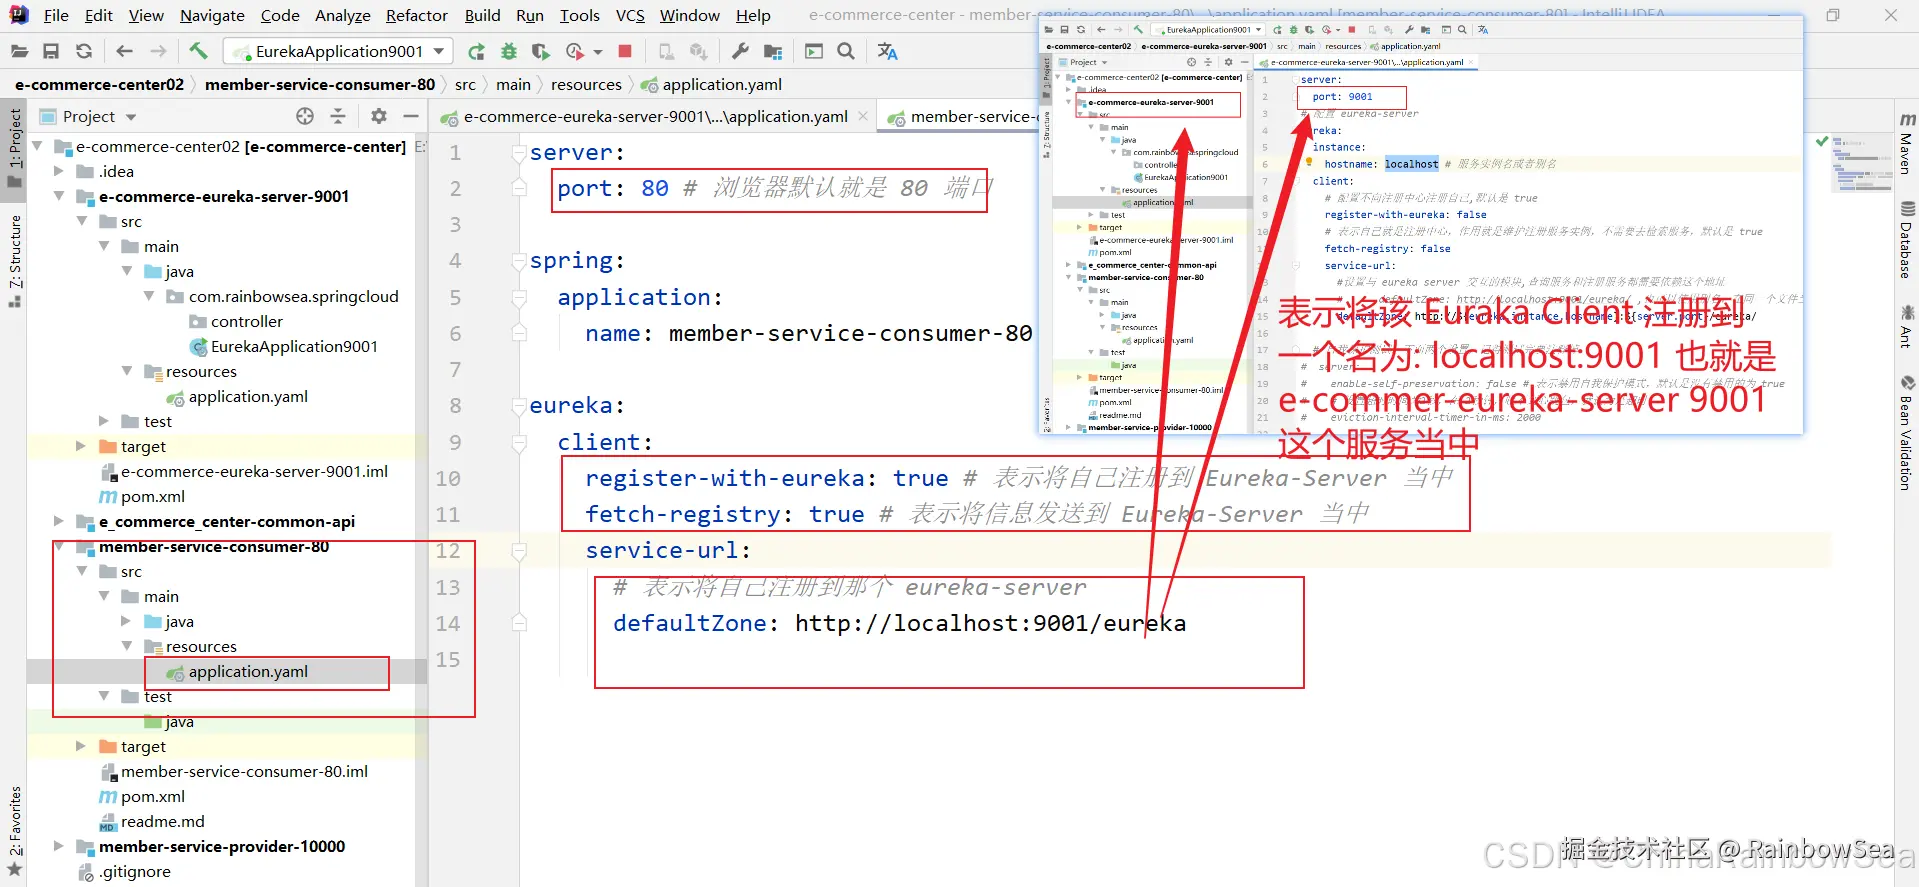This screenshot has width=1919, height=887.
Task: Close the eureka-server application.yaml tab
Action: [x=863, y=116]
